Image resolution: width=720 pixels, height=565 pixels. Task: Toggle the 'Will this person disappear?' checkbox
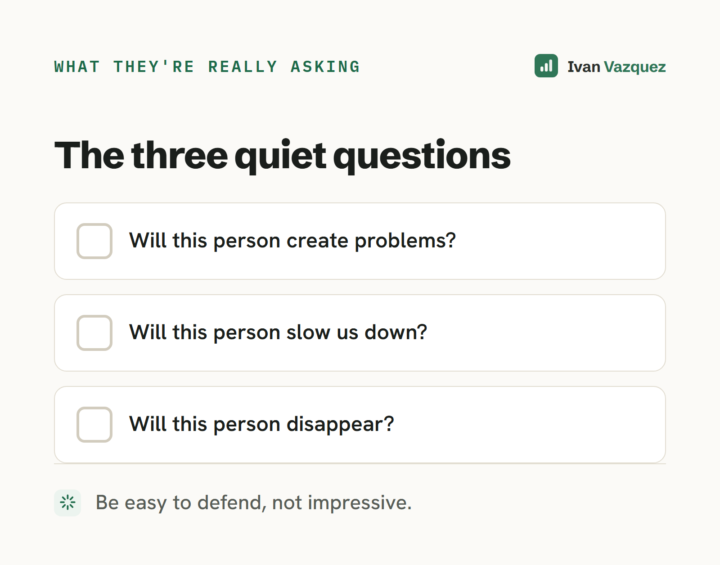point(94,424)
